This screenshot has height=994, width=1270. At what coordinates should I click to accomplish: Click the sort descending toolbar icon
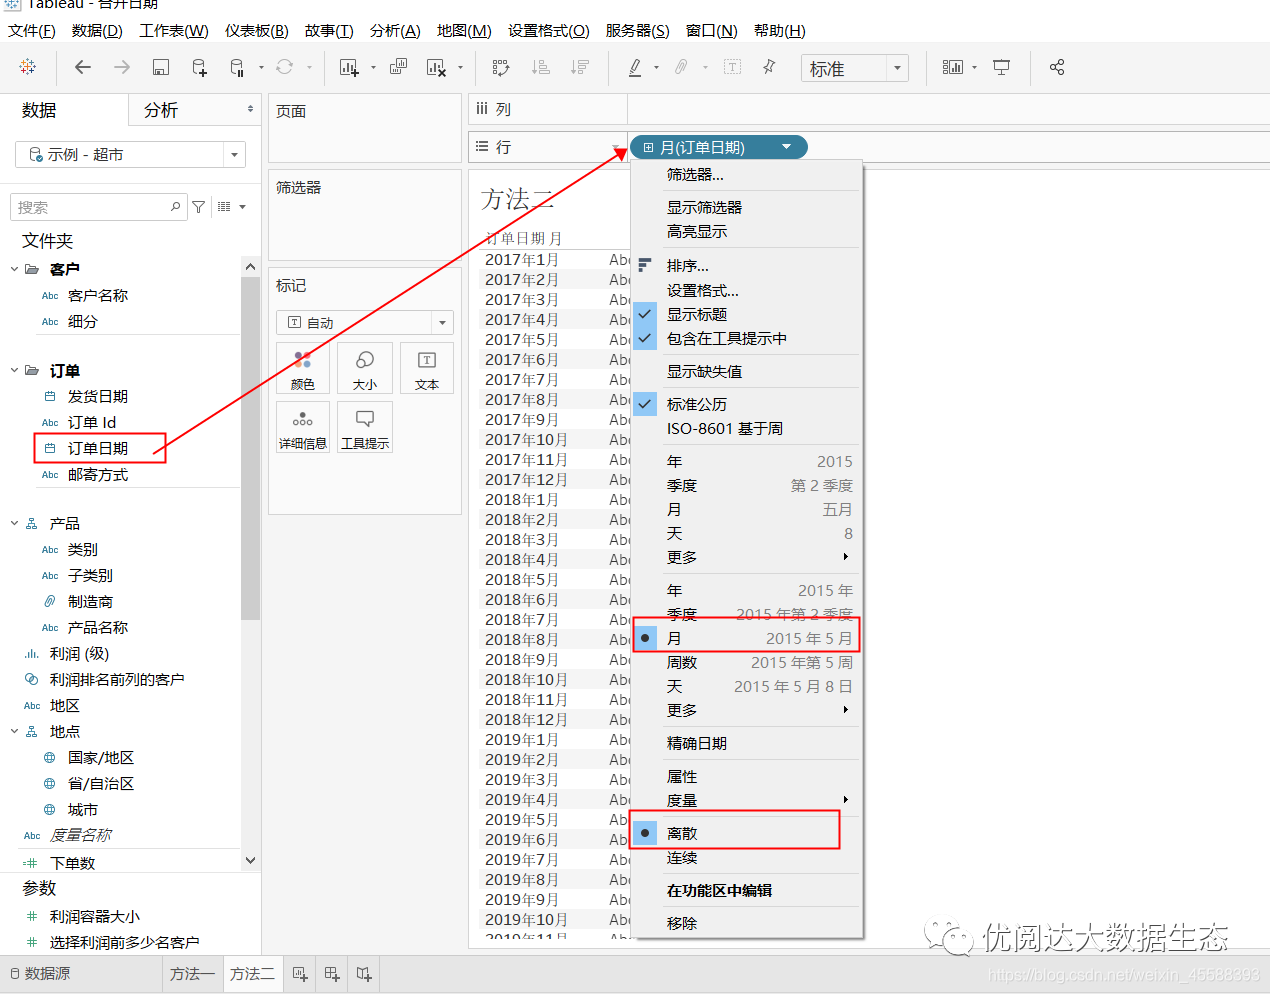(x=579, y=67)
